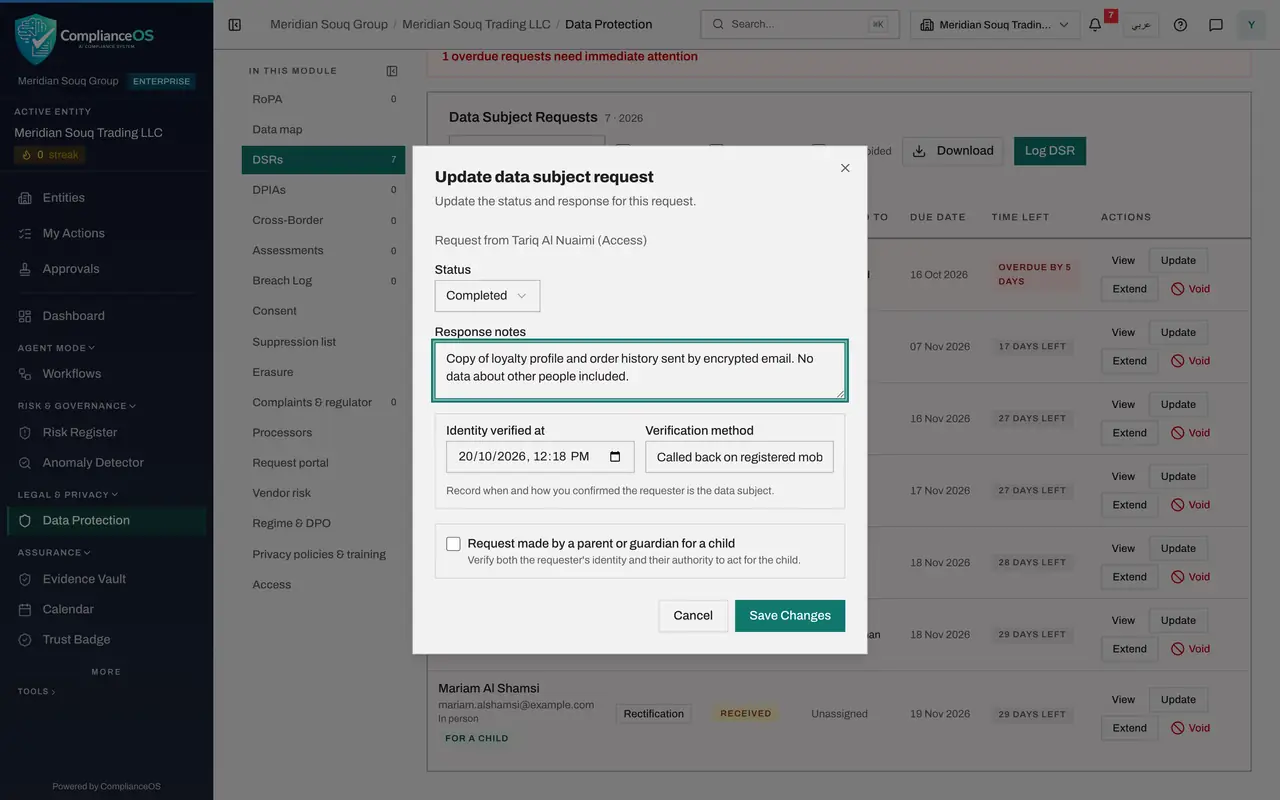Click the Calendar icon in sidebar
Screen dimensions: 1280x800
pos(25,609)
